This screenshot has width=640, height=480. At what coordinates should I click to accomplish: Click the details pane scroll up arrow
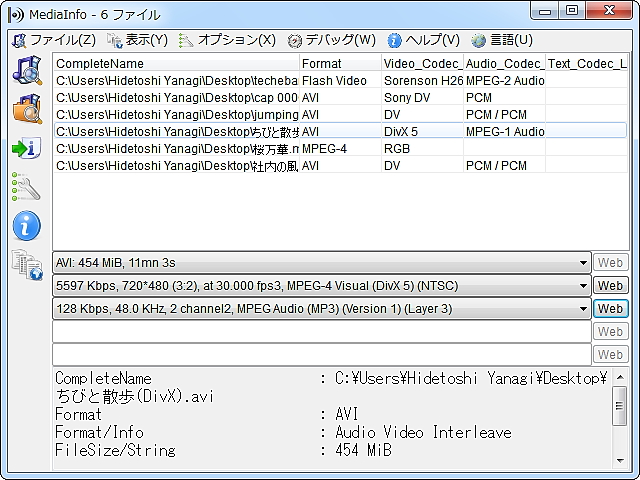pyautogui.click(x=620, y=377)
